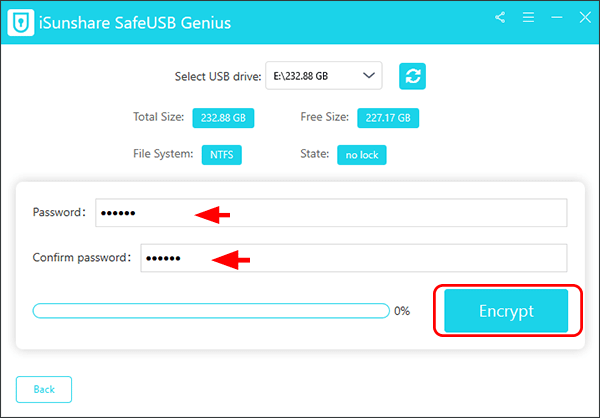Go back with the Back button
Screen dimensions: 600x418
pos(43,389)
